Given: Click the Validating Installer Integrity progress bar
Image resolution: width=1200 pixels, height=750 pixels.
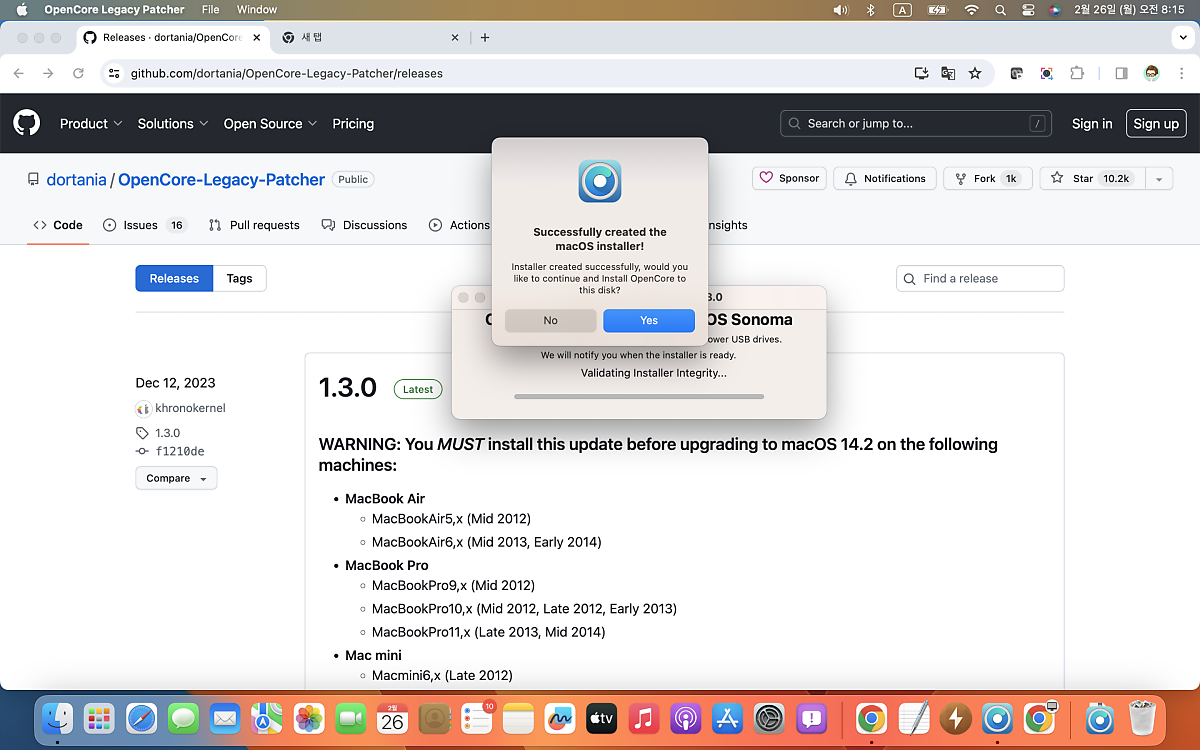Looking at the screenshot, I should [x=639, y=396].
